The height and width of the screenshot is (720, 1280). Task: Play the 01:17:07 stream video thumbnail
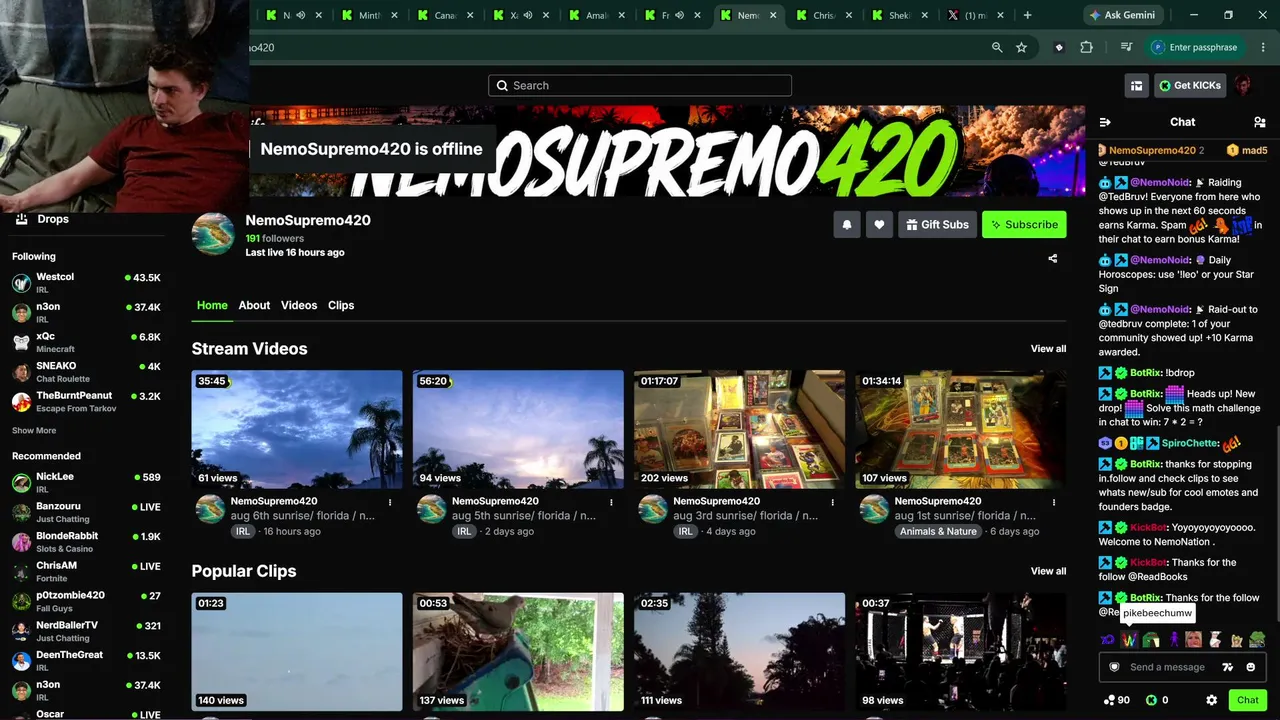(x=739, y=430)
